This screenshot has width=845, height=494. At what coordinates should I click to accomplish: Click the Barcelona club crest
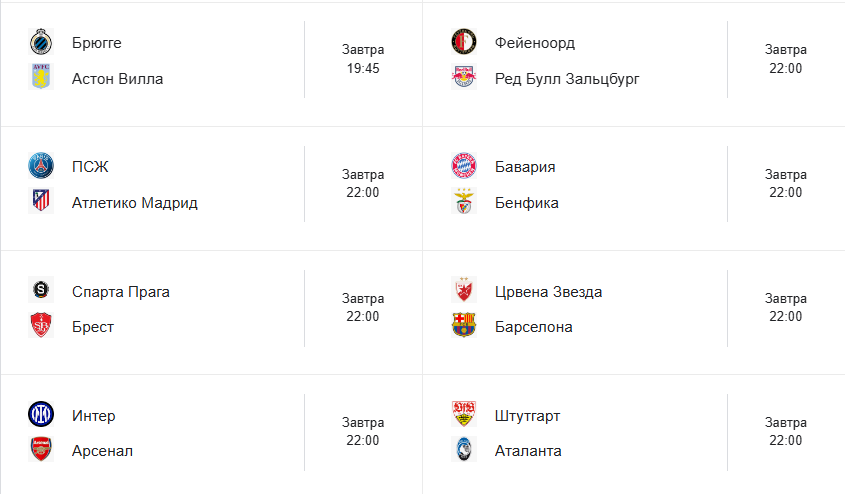point(463,326)
